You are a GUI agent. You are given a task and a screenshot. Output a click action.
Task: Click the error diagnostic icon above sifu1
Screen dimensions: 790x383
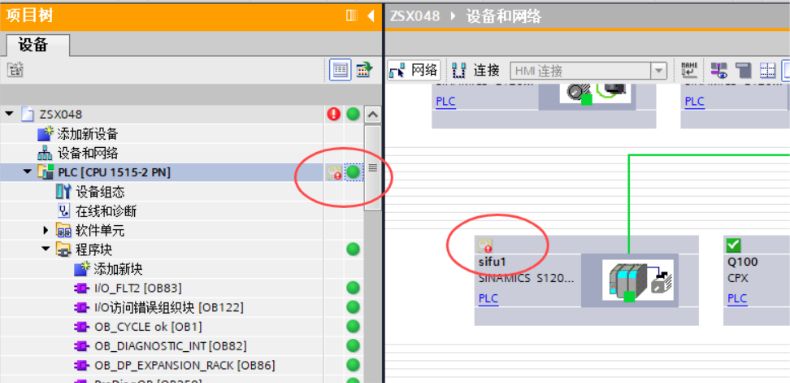point(485,245)
